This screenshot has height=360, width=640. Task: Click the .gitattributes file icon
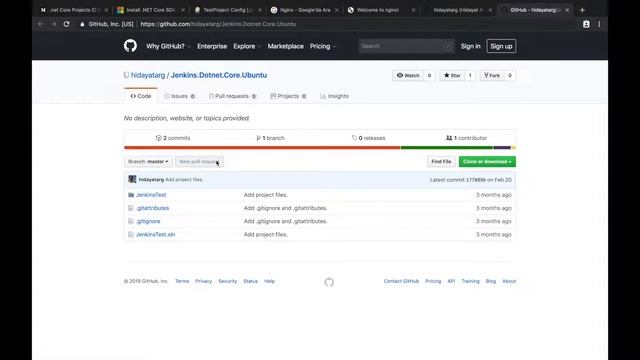(x=131, y=208)
